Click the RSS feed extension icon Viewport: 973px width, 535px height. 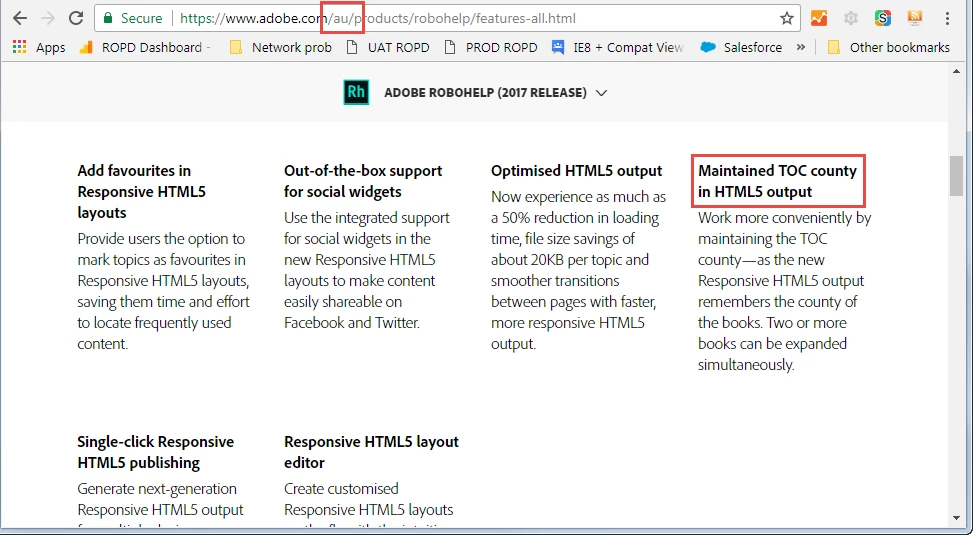tap(915, 18)
